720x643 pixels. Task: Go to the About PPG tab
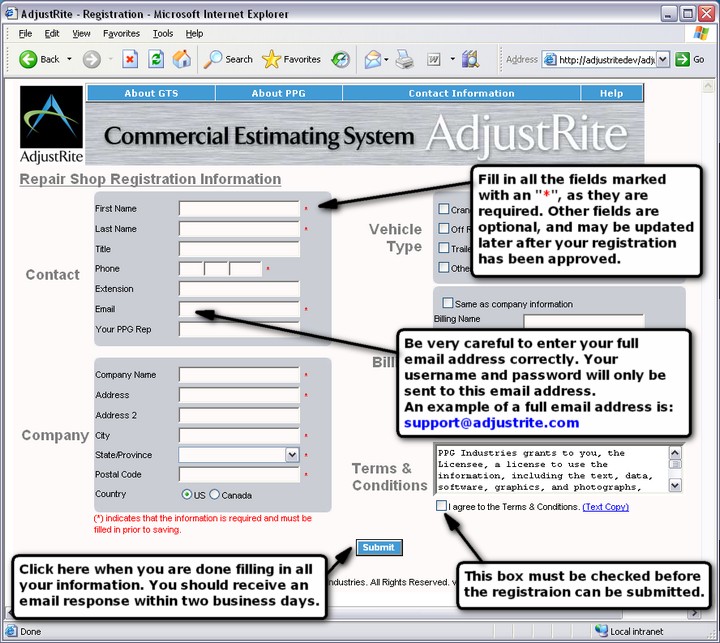(x=279, y=93)
